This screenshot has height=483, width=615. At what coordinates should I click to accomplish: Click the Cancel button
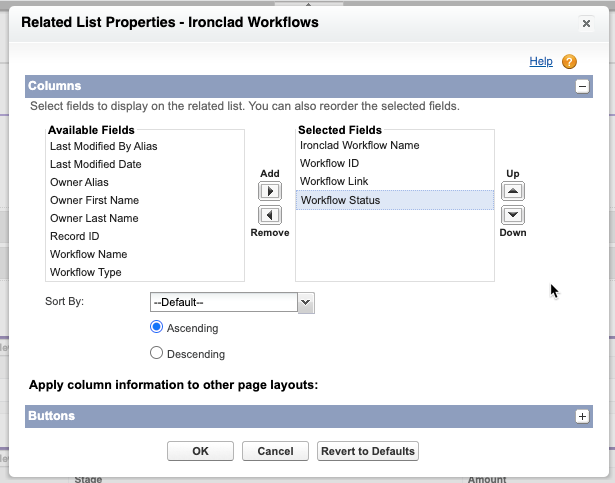click(x=275, y=451)
